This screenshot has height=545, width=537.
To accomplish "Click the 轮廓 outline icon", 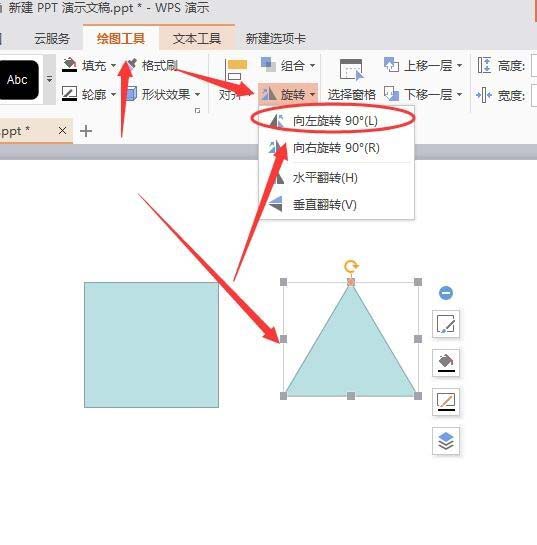I will pyautogui.click(x=70, y=94).
